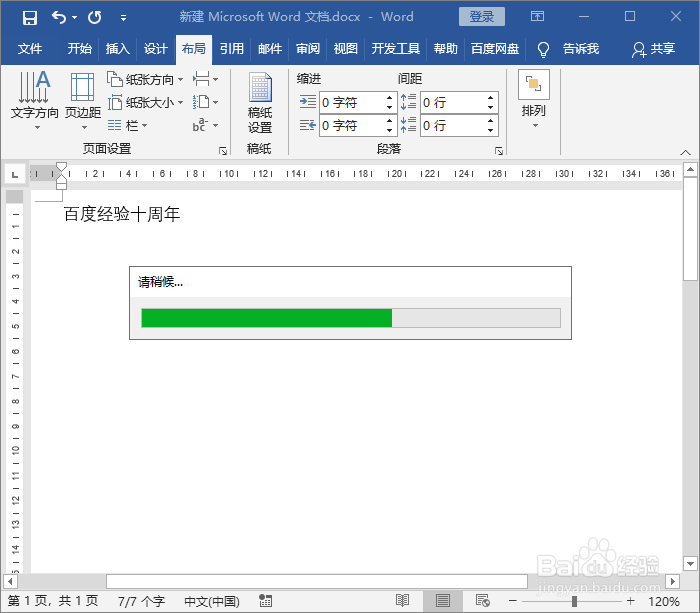
Task: Click the 登录 sign-in button
Action: (x=482, y=17)
